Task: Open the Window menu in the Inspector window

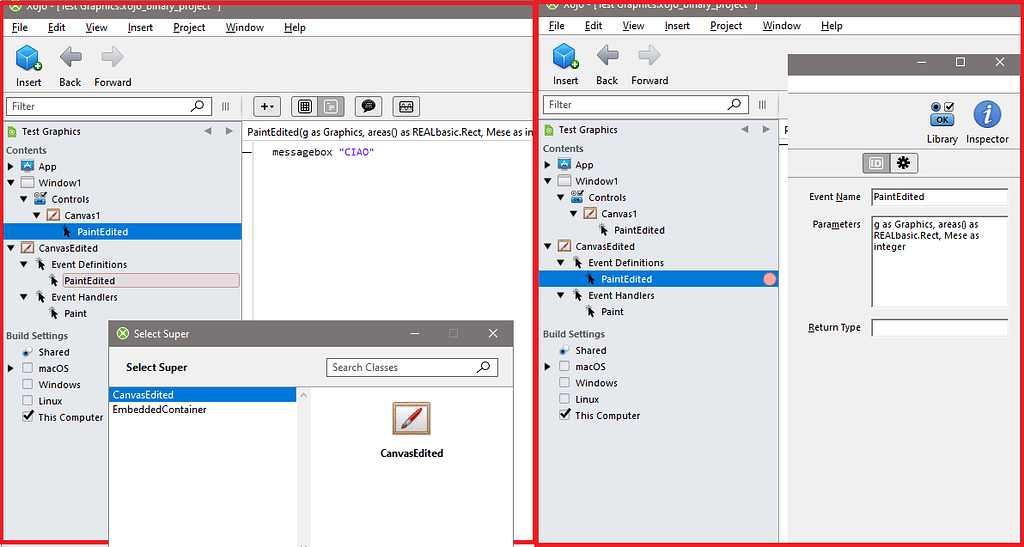Action: 782,26
